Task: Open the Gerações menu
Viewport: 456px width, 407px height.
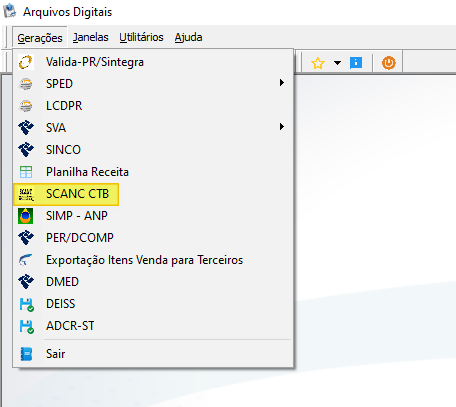Action: tap(40, 38)
